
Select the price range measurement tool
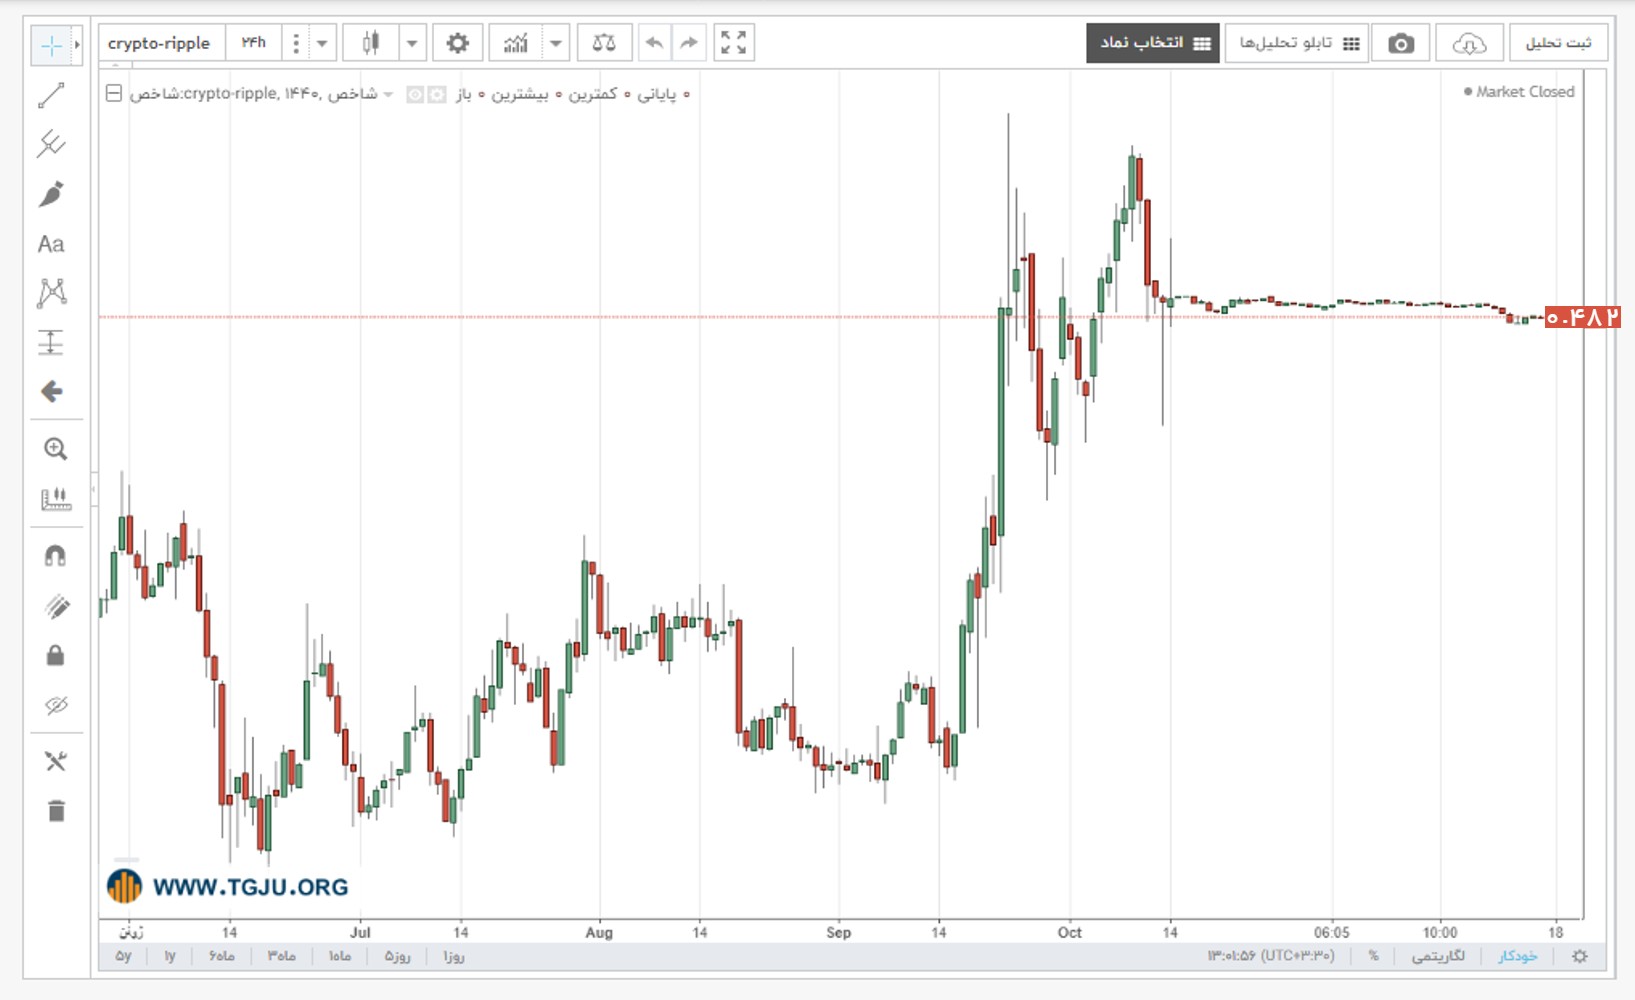(x=51, y=343)
